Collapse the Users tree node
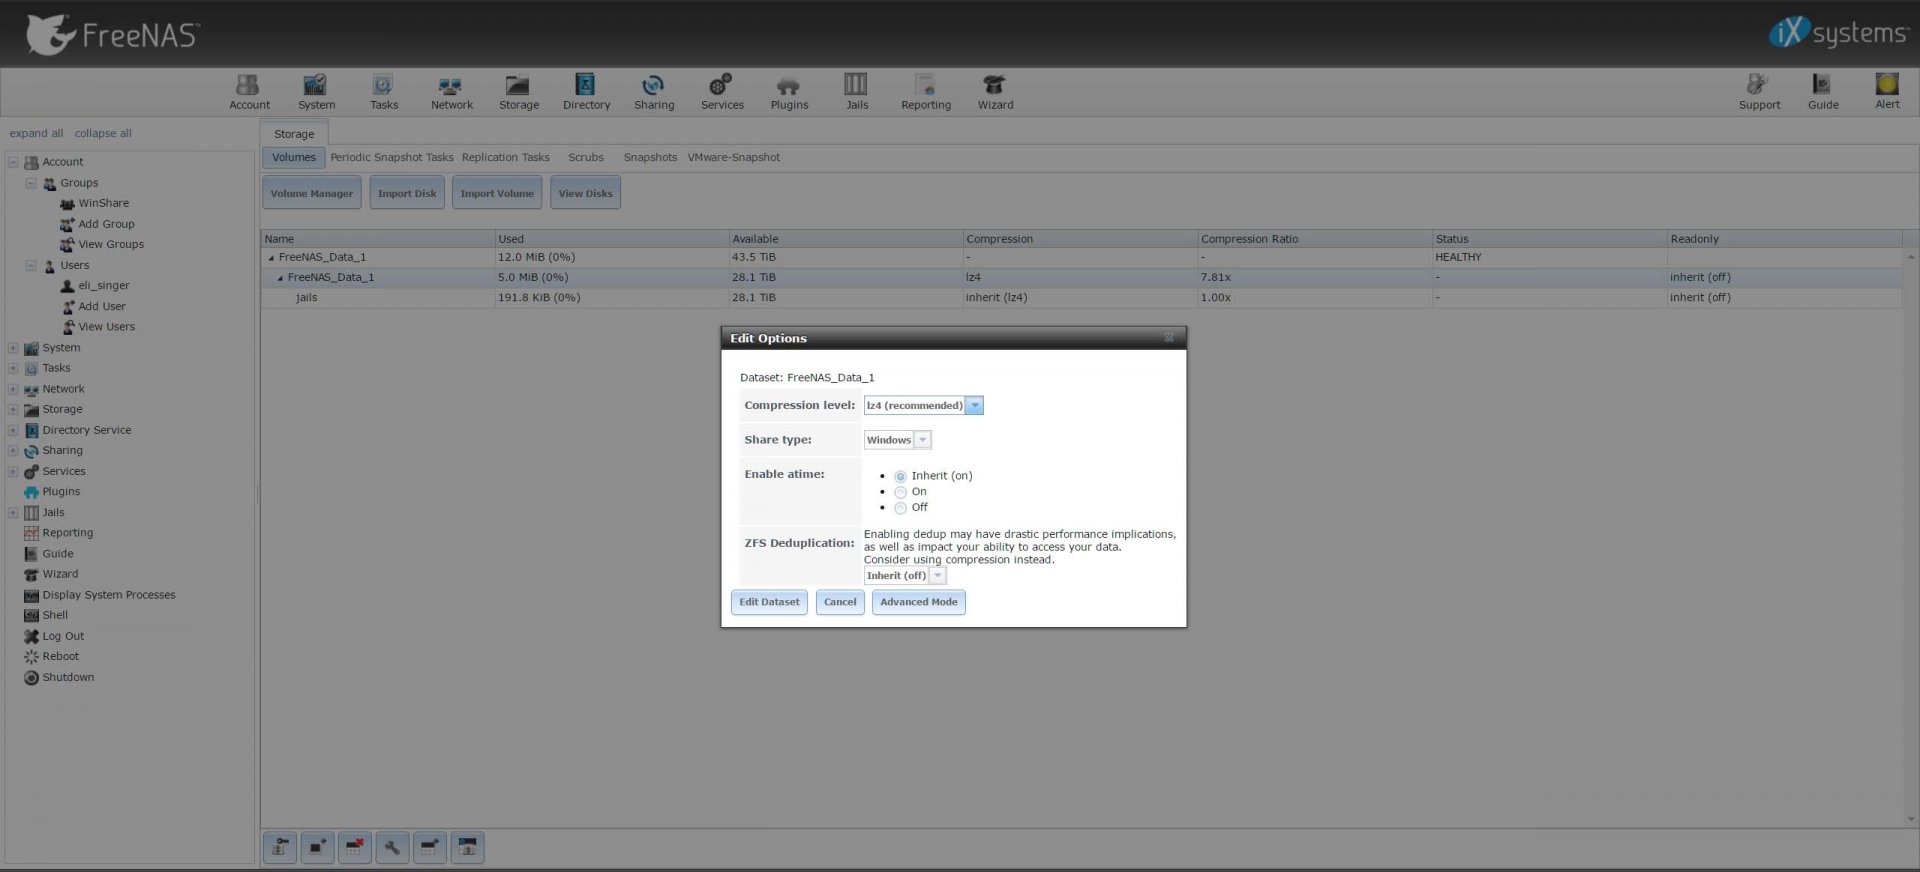1920x872 pixels. pyautogui.click(x=31, y=265)
